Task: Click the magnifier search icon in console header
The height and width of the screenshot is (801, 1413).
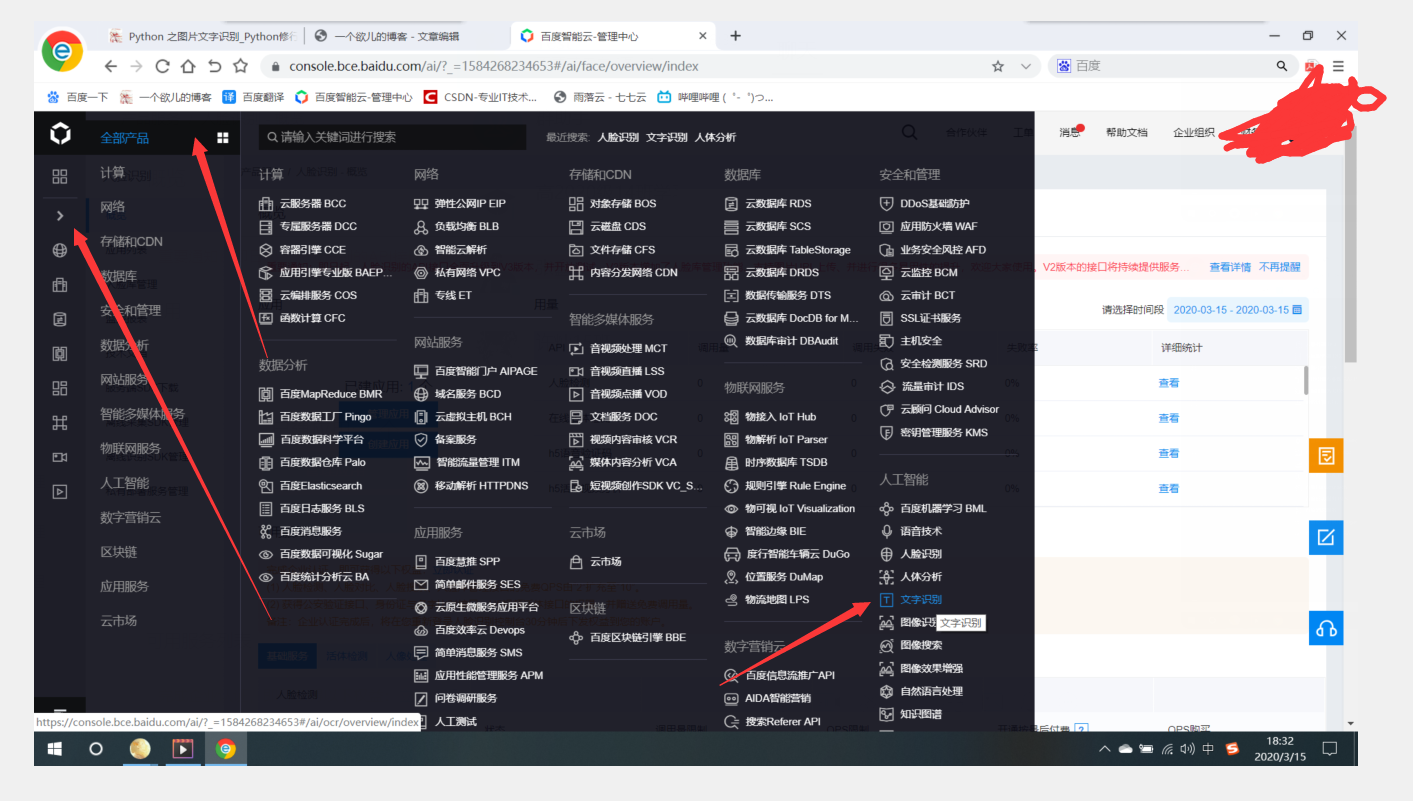Action: pos(910,132)
